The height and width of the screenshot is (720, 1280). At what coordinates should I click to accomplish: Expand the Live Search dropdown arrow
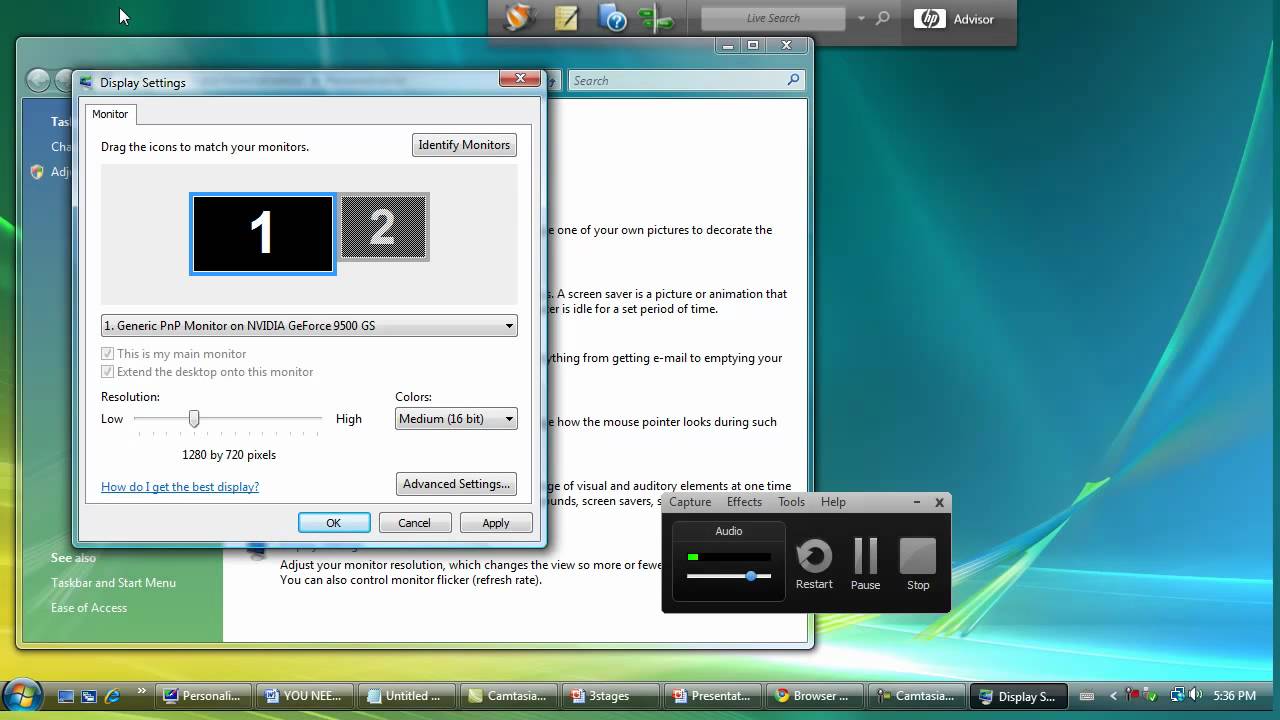861,18
